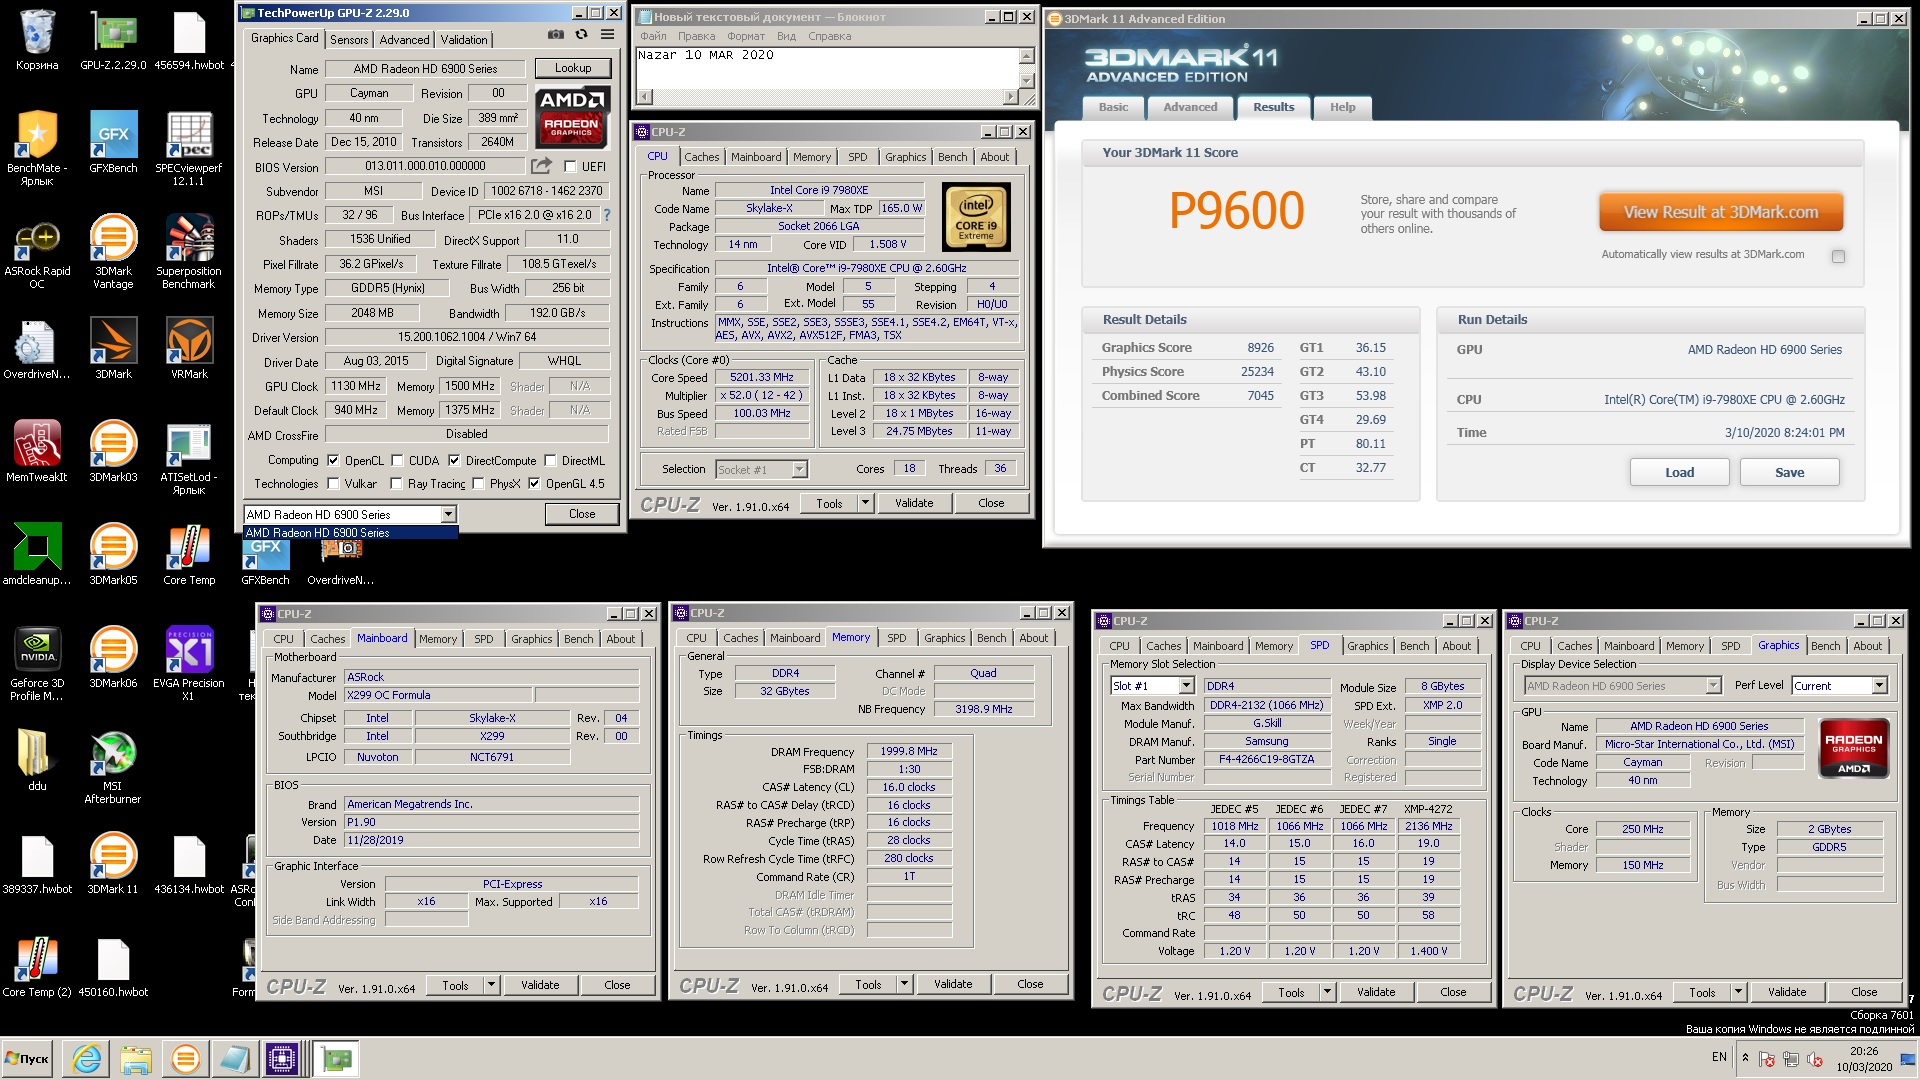
Task: Click Validate in CPU-Z Graphics window
Action: pos(1787,992)
